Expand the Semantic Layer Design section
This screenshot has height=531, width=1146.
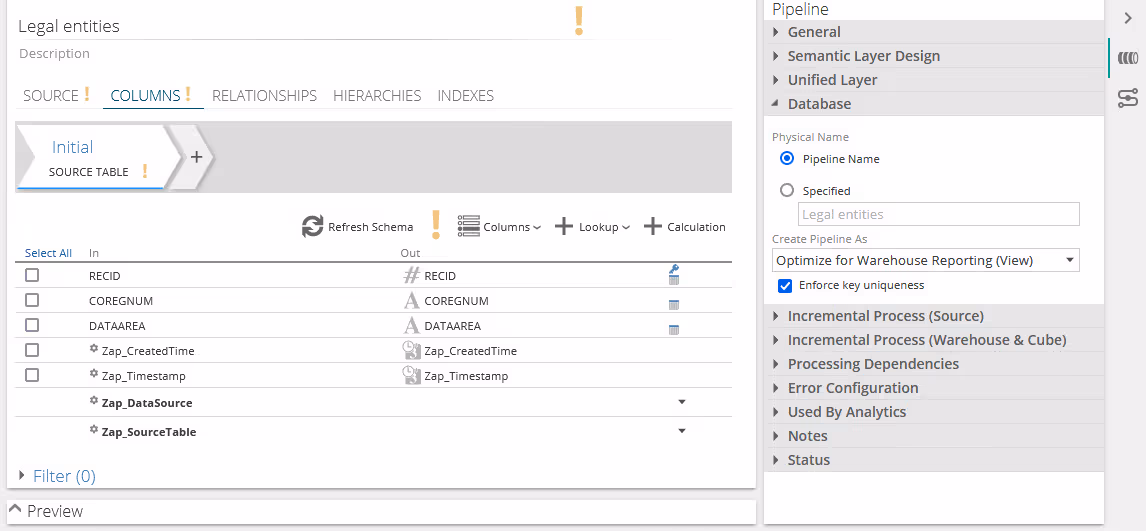(x=863, y=56)
